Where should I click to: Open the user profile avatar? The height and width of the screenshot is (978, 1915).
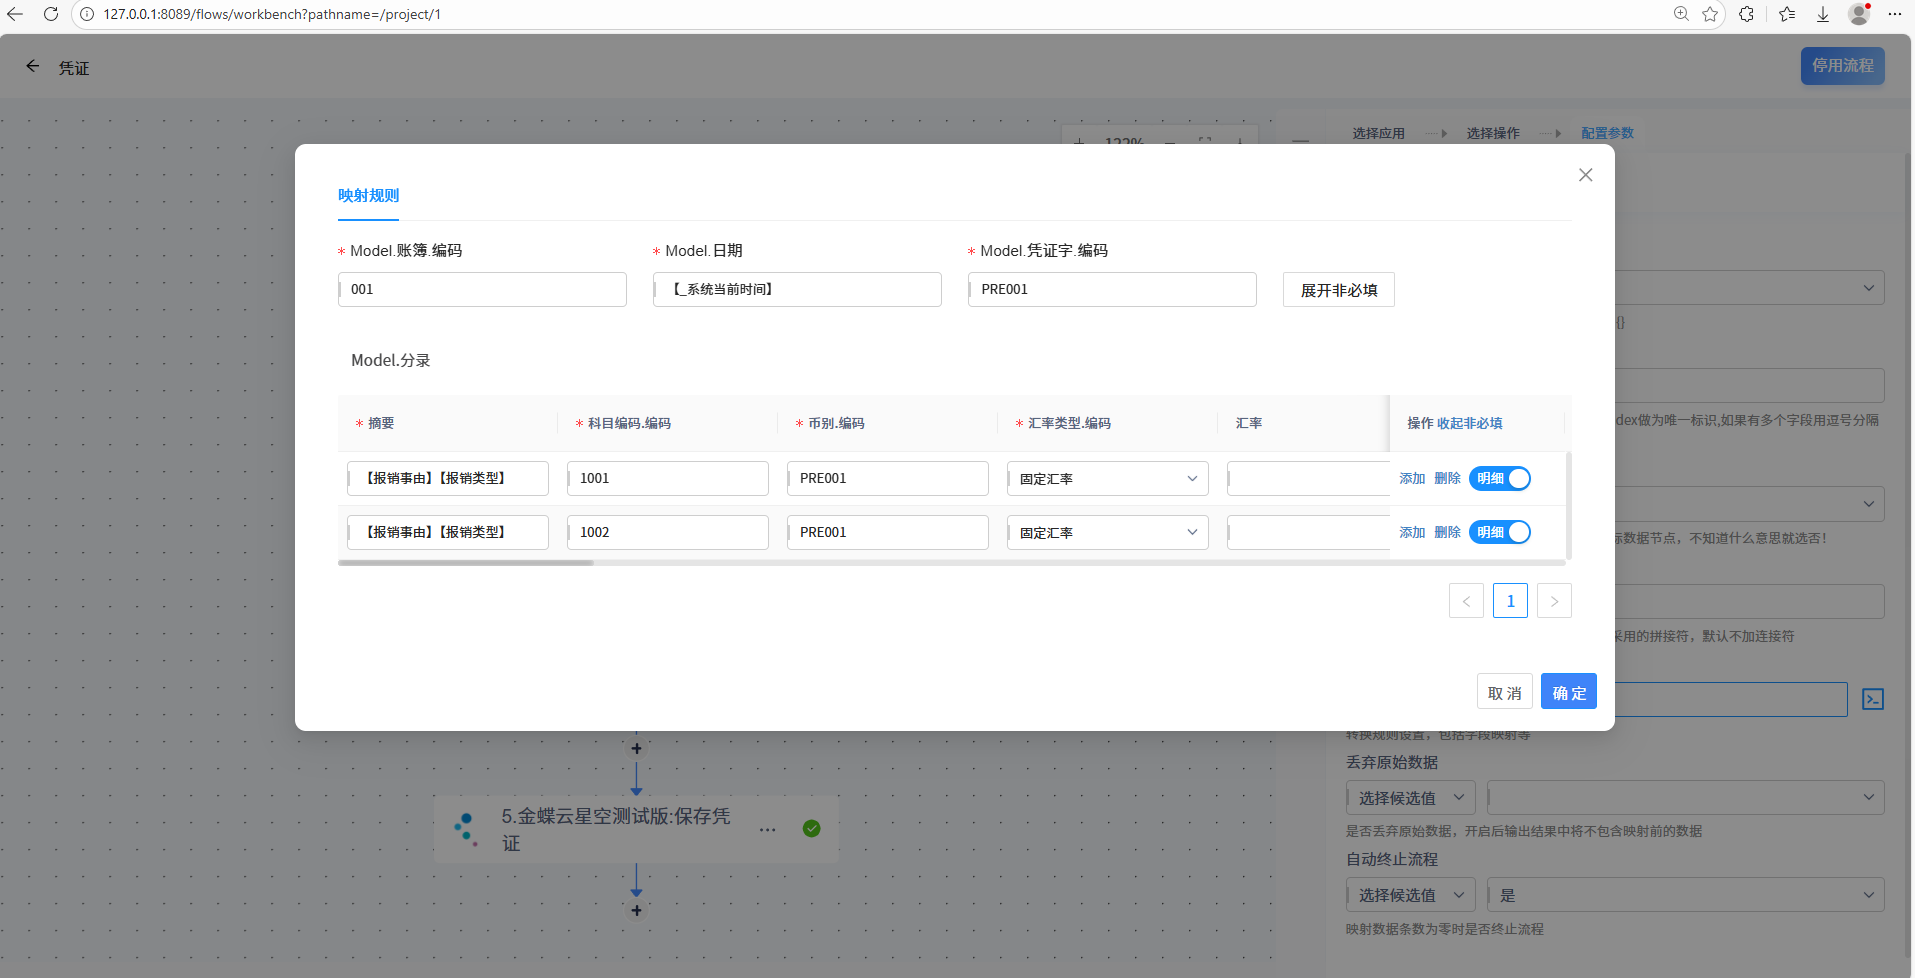coord(1859,14)
